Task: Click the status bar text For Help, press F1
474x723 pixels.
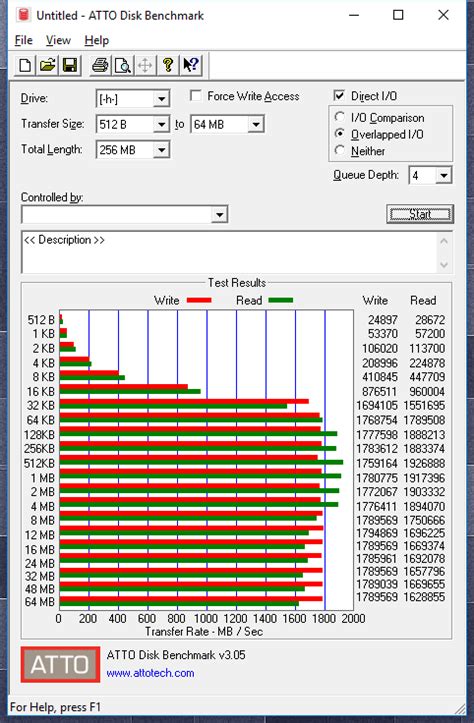Action: point(55,707)
